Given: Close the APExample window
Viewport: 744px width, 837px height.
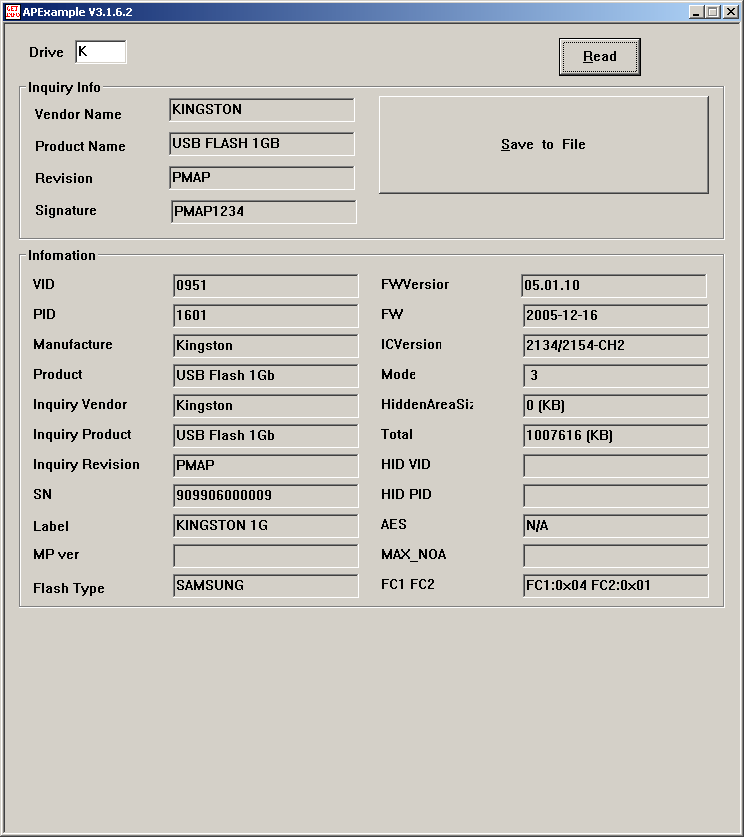Looking at the screenshot, I should 730,11.
